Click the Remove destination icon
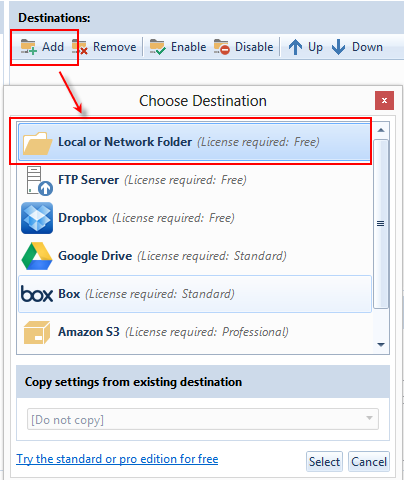 coord(80,47)
